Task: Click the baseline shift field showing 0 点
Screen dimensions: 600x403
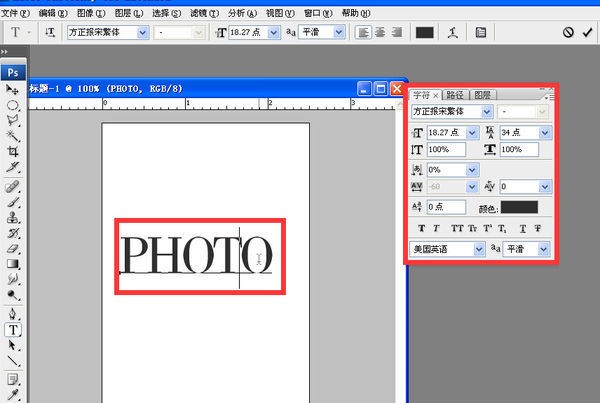Action: tap(445, 207)
